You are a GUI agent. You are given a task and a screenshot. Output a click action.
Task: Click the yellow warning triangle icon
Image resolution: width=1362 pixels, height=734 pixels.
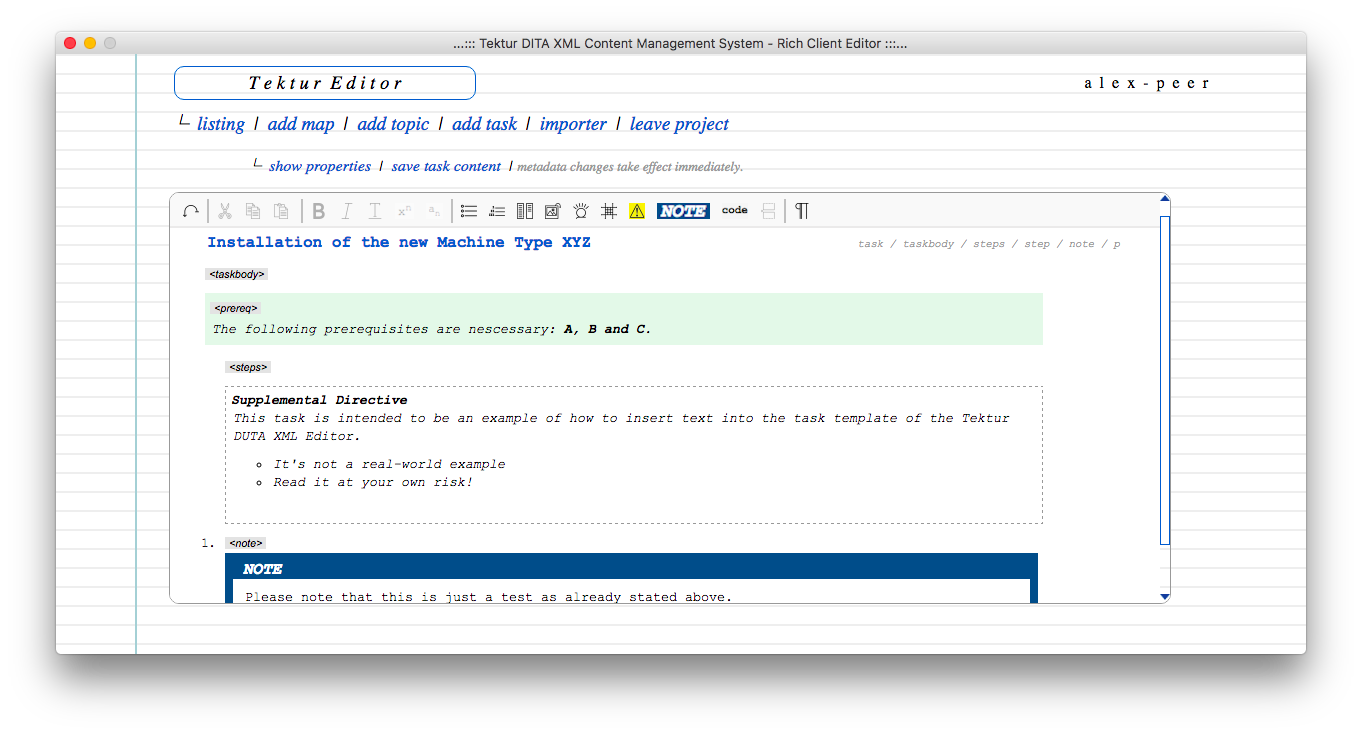[x=637, y=211]
